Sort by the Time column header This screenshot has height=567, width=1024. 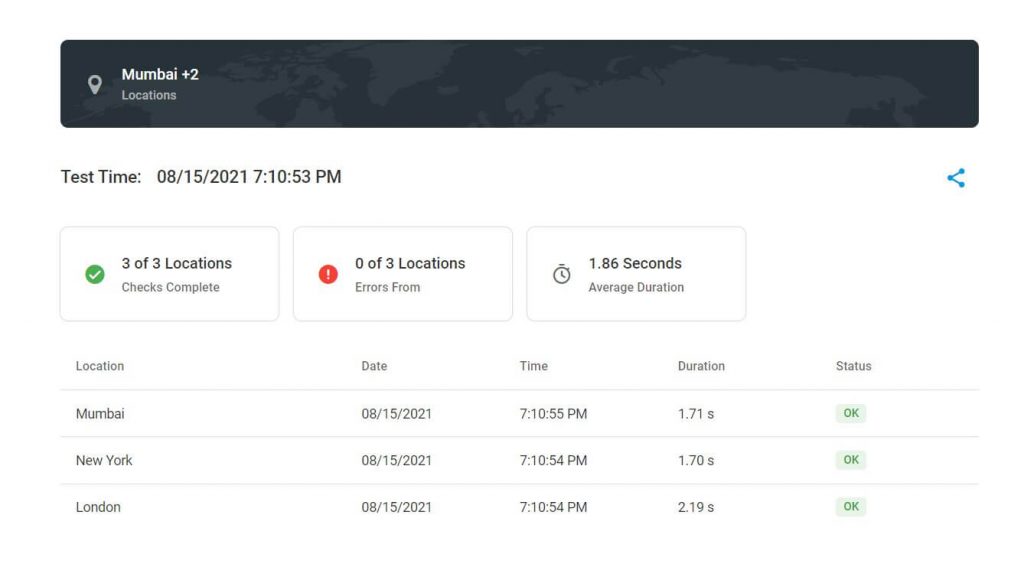point(534,366)
